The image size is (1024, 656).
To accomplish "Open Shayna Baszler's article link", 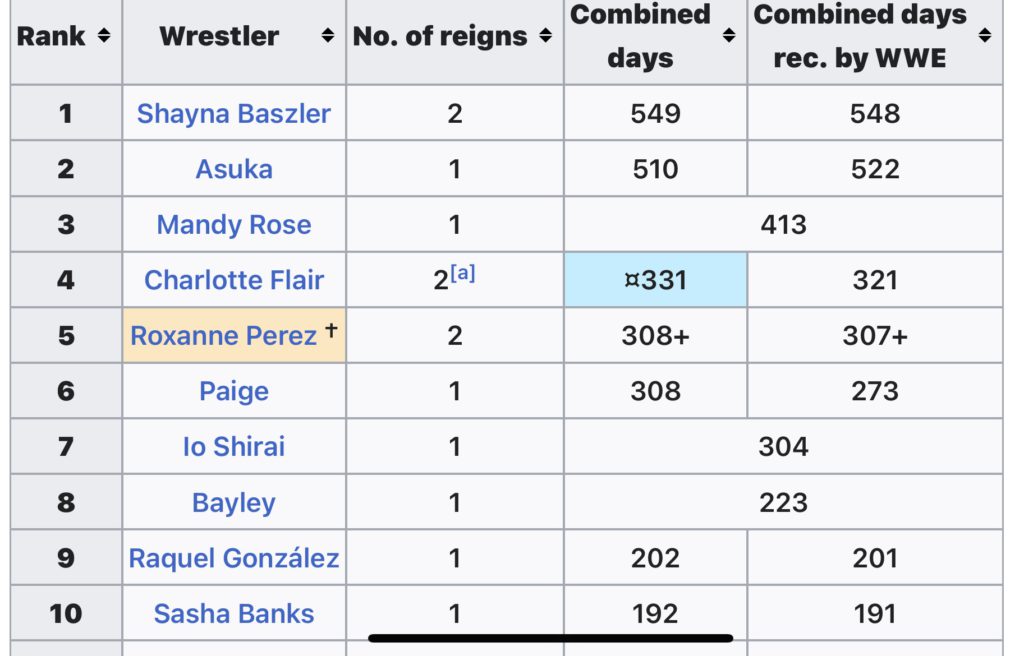I will tap(234, 113).
